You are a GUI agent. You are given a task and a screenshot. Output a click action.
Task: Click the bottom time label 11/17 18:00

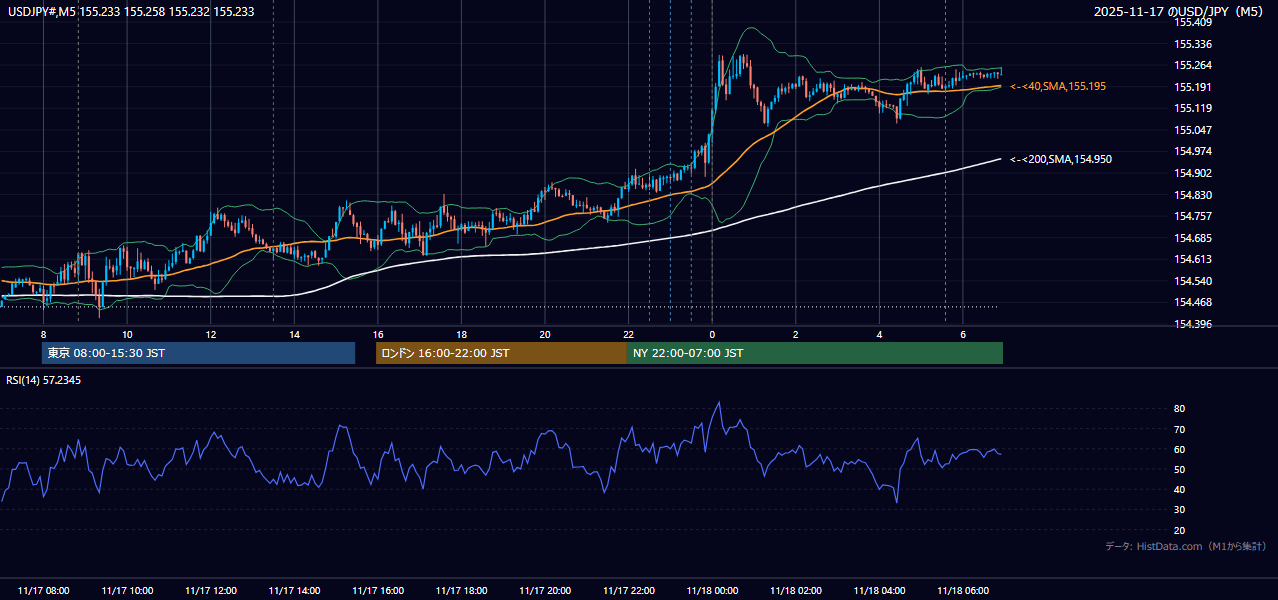(462, 591)
